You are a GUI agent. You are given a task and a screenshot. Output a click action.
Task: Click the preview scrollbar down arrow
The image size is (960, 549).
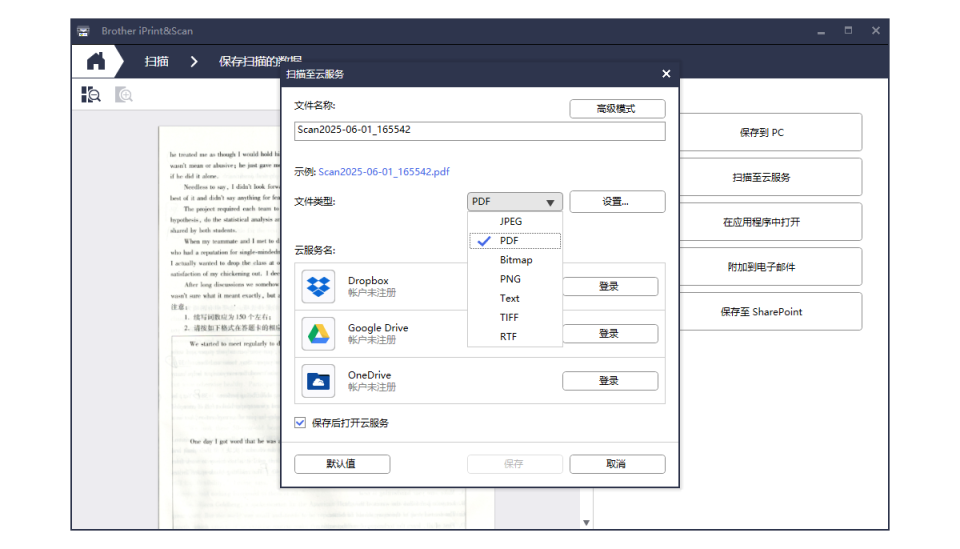coord(586,523)
